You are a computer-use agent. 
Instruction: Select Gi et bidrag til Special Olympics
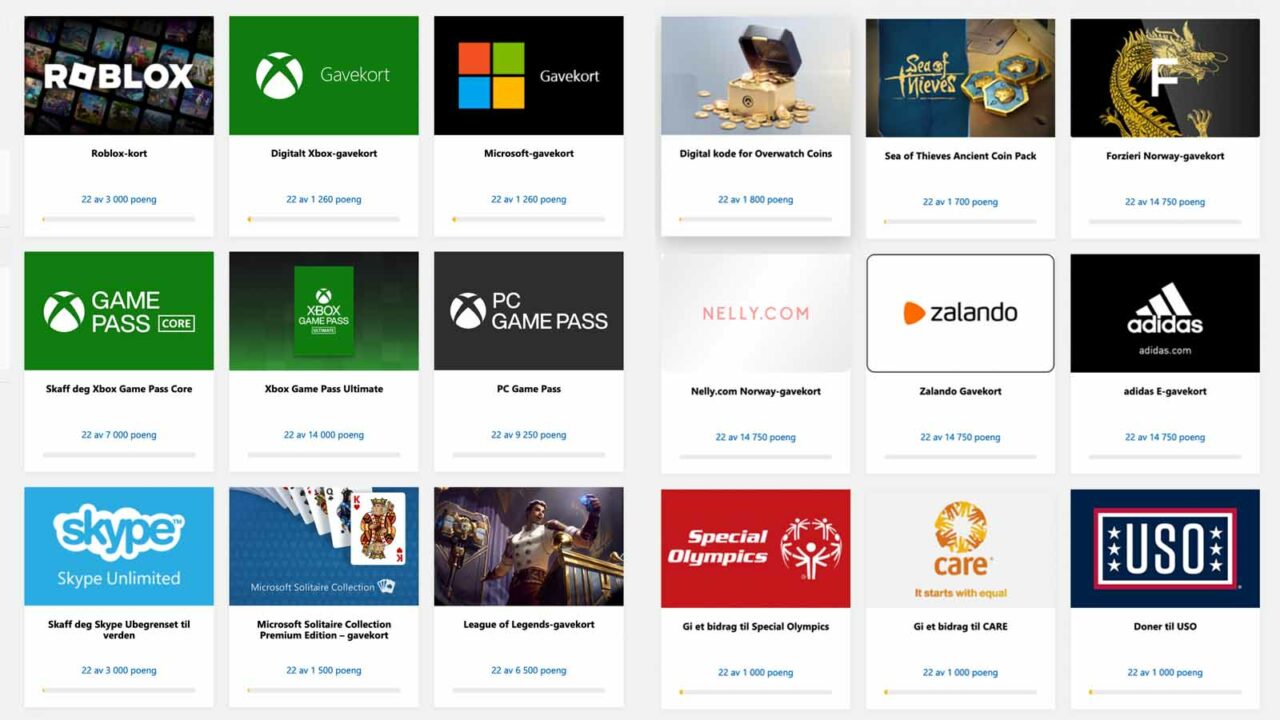(756, 626)
